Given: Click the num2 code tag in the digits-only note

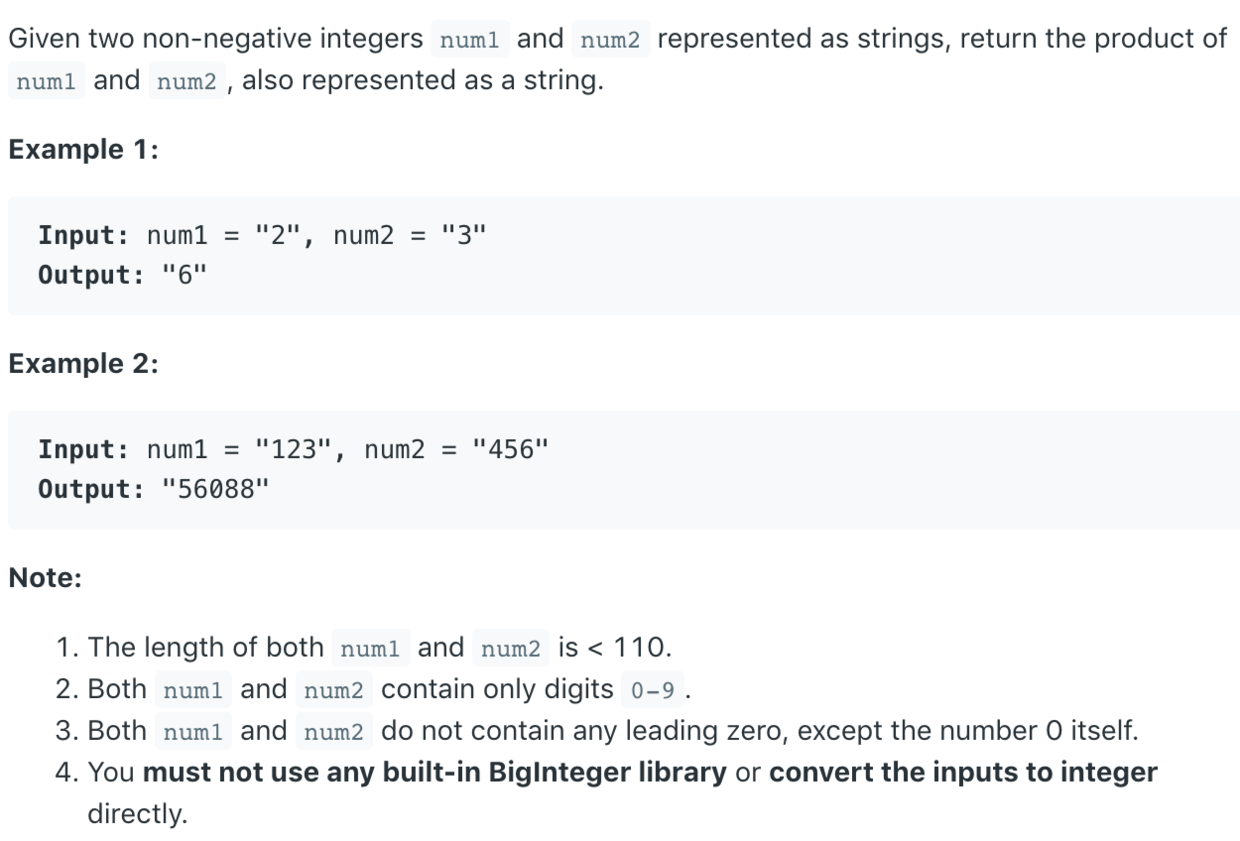Looking at the screenshot, I should 334,690.
